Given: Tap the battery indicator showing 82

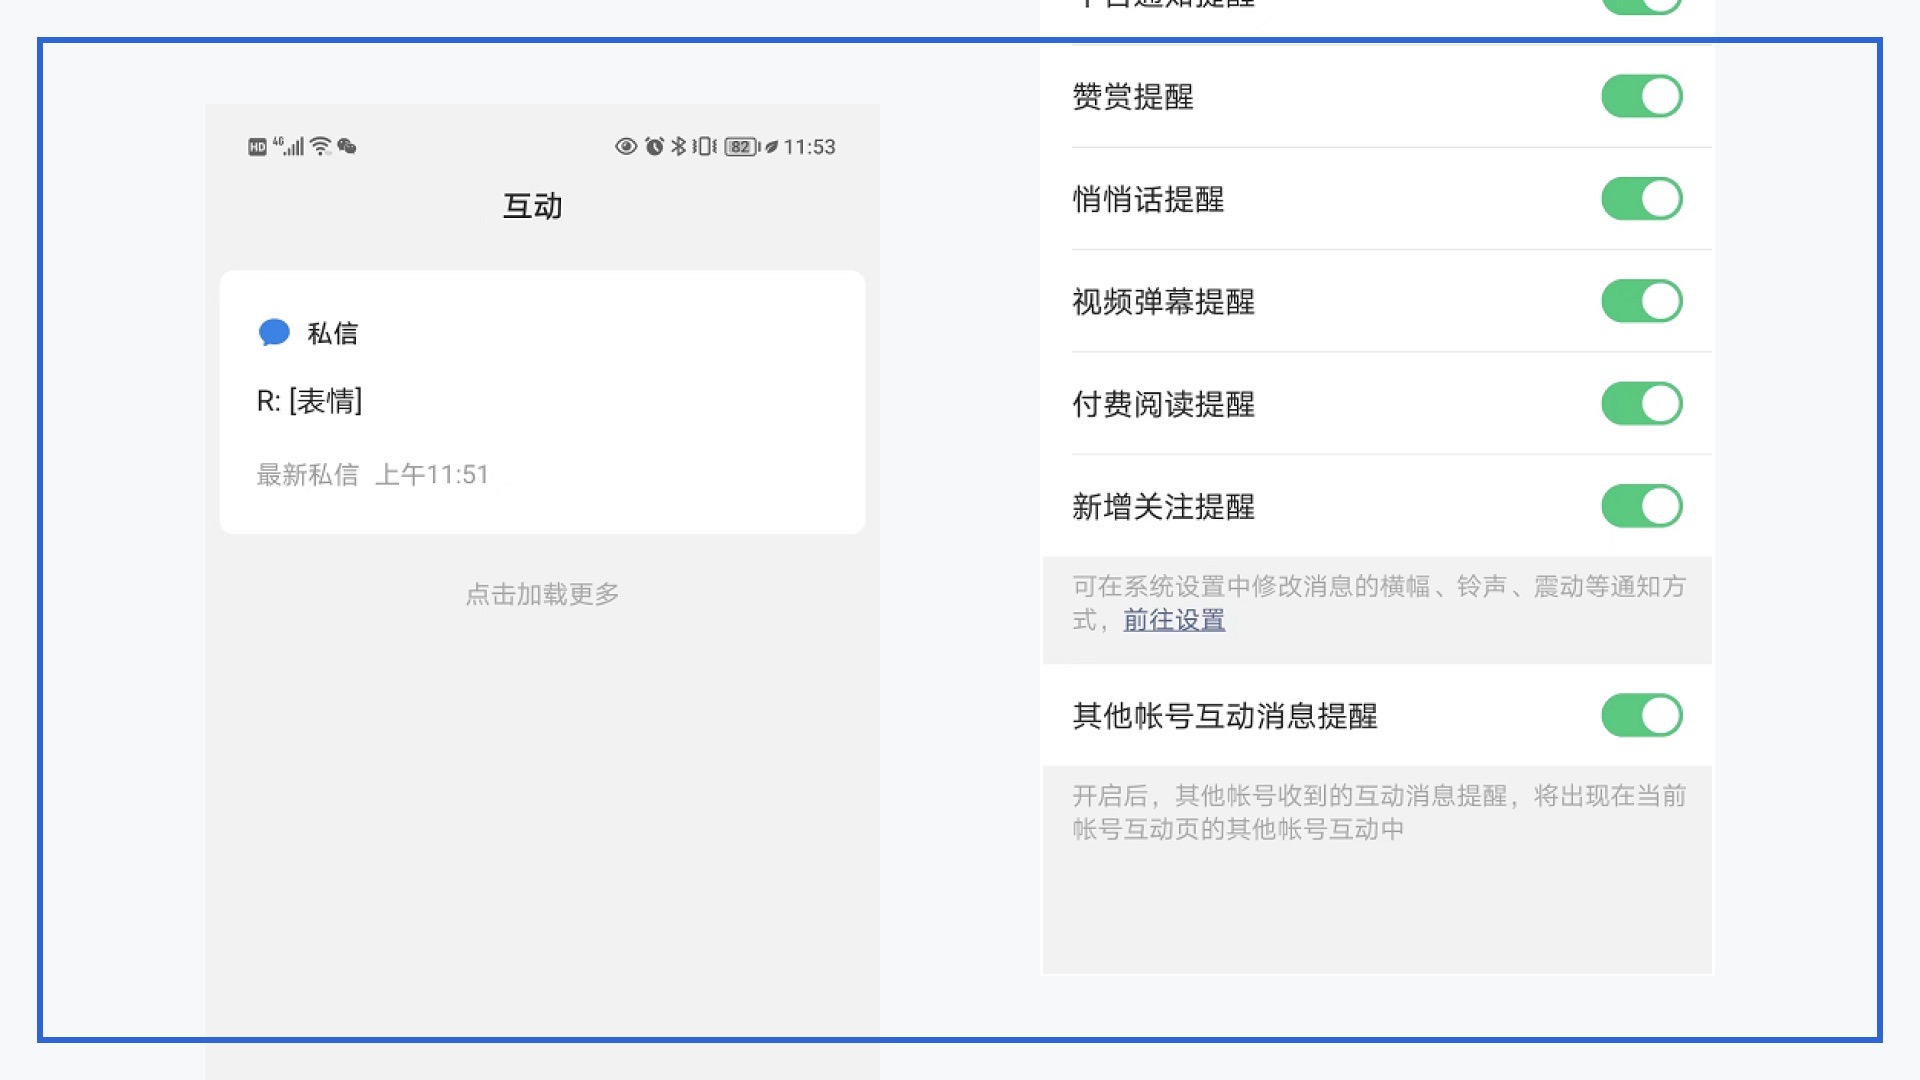Looking at the screenshot, I should tap(740, 146).
